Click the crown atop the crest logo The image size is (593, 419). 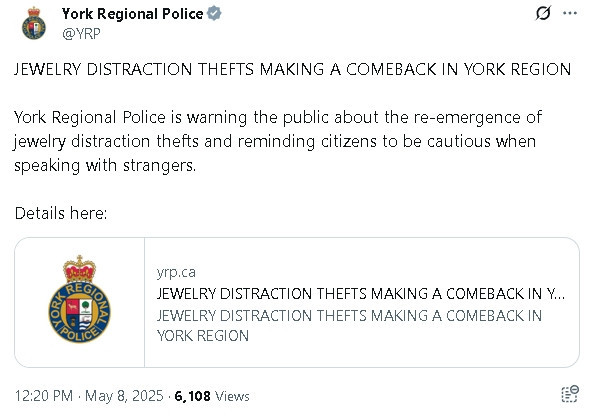click(79, 269)
